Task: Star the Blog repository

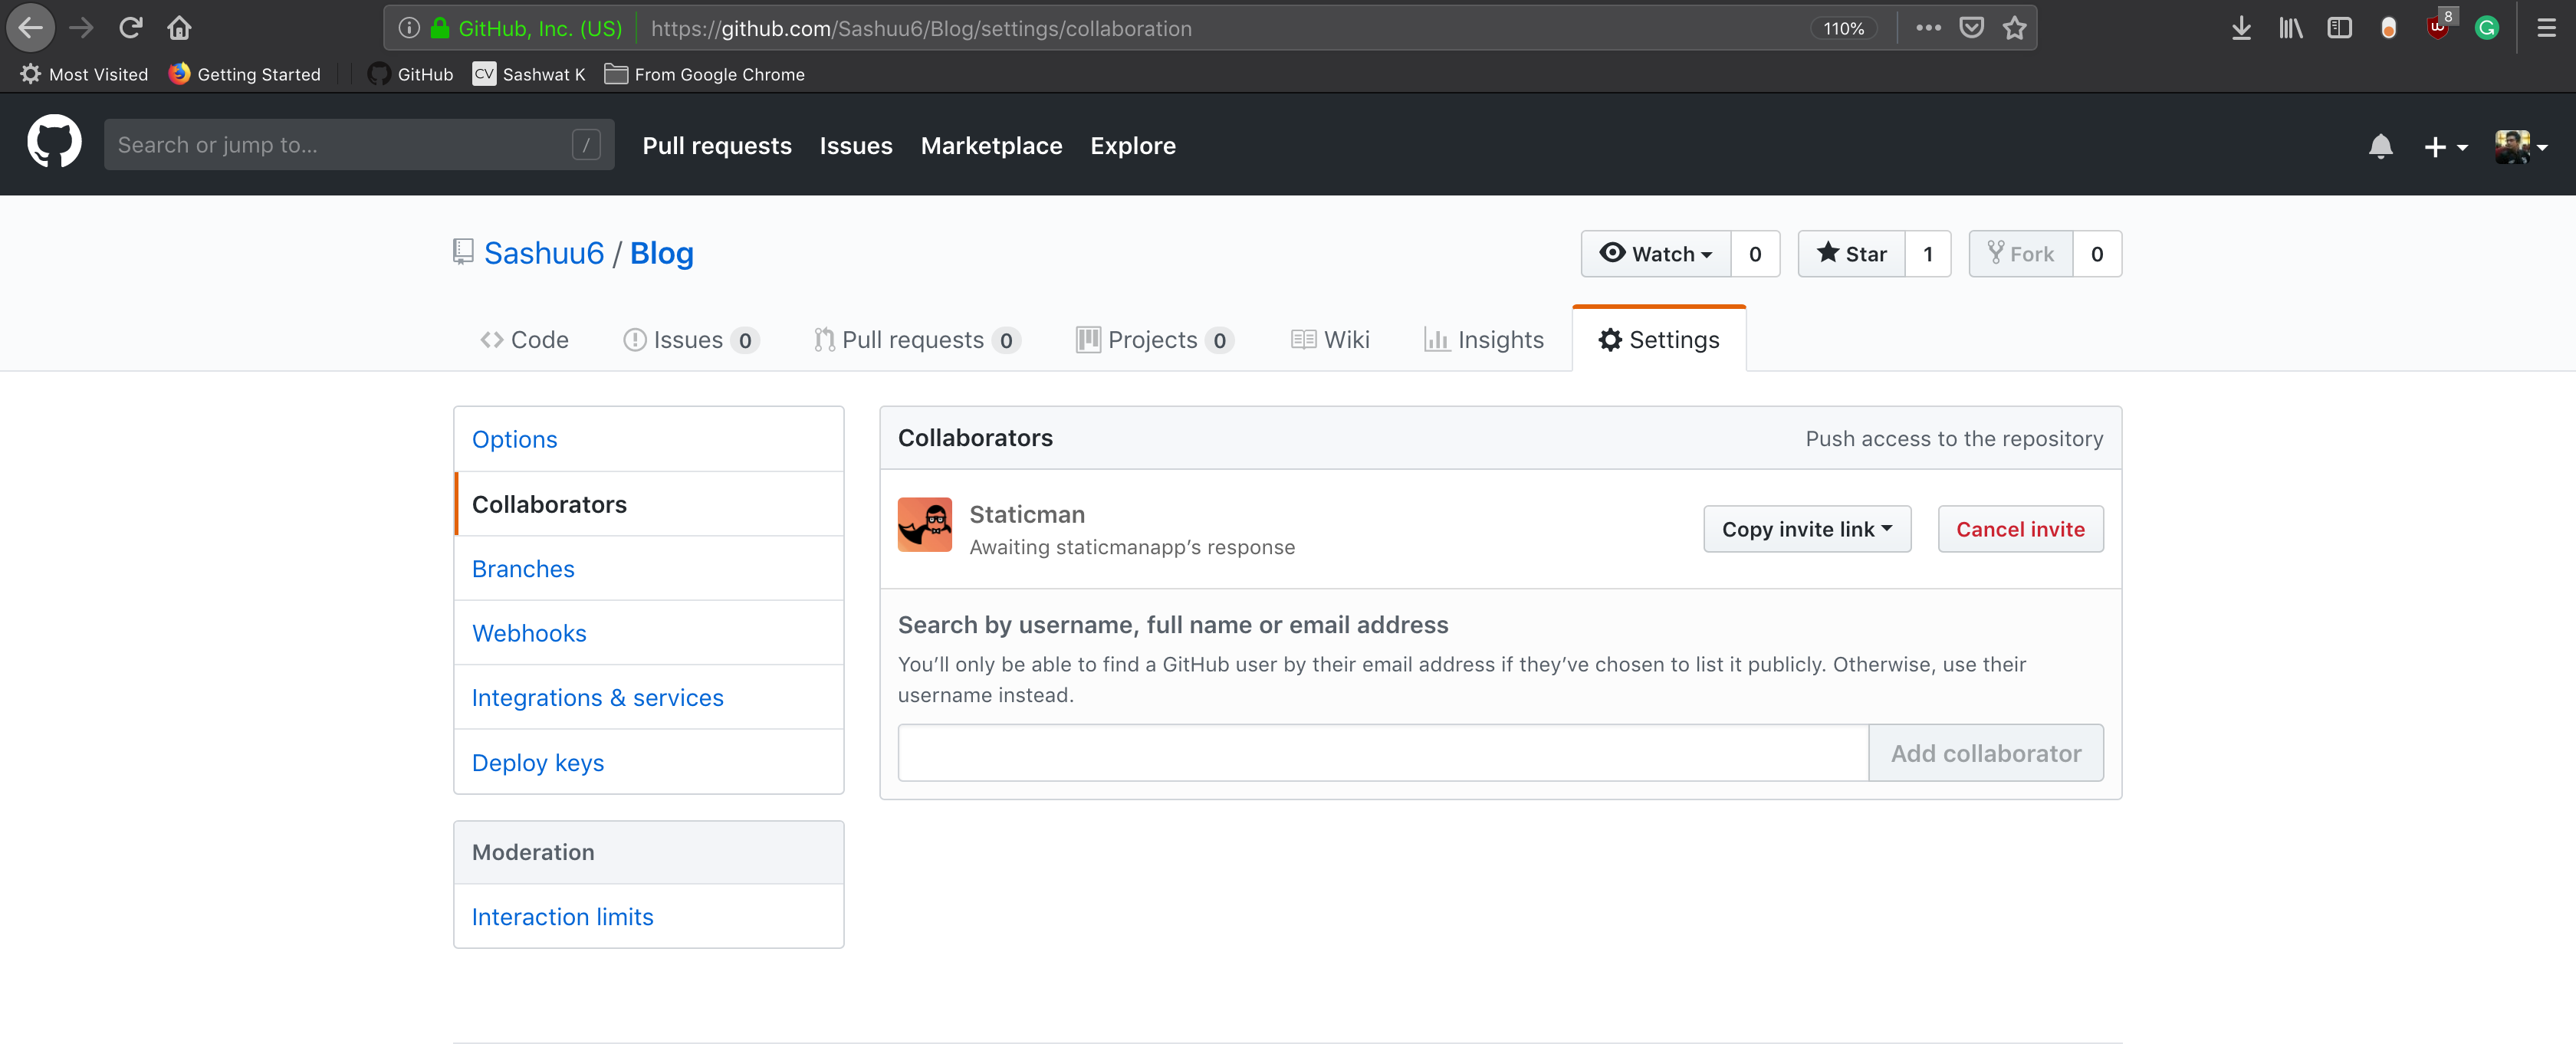Action: click(x=1852, y=254)
